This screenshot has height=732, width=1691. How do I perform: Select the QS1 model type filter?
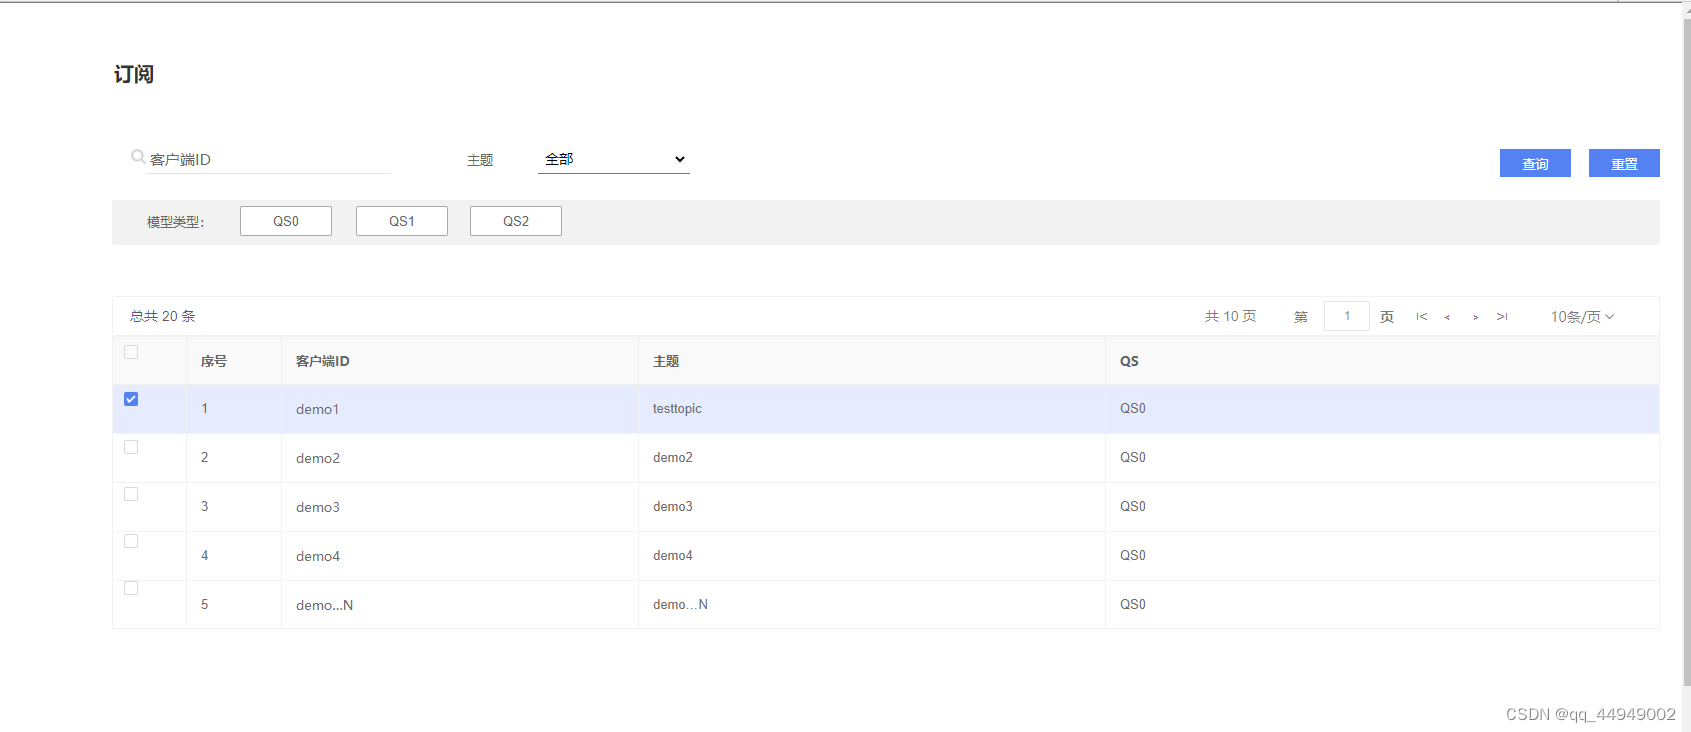point(402,221)
